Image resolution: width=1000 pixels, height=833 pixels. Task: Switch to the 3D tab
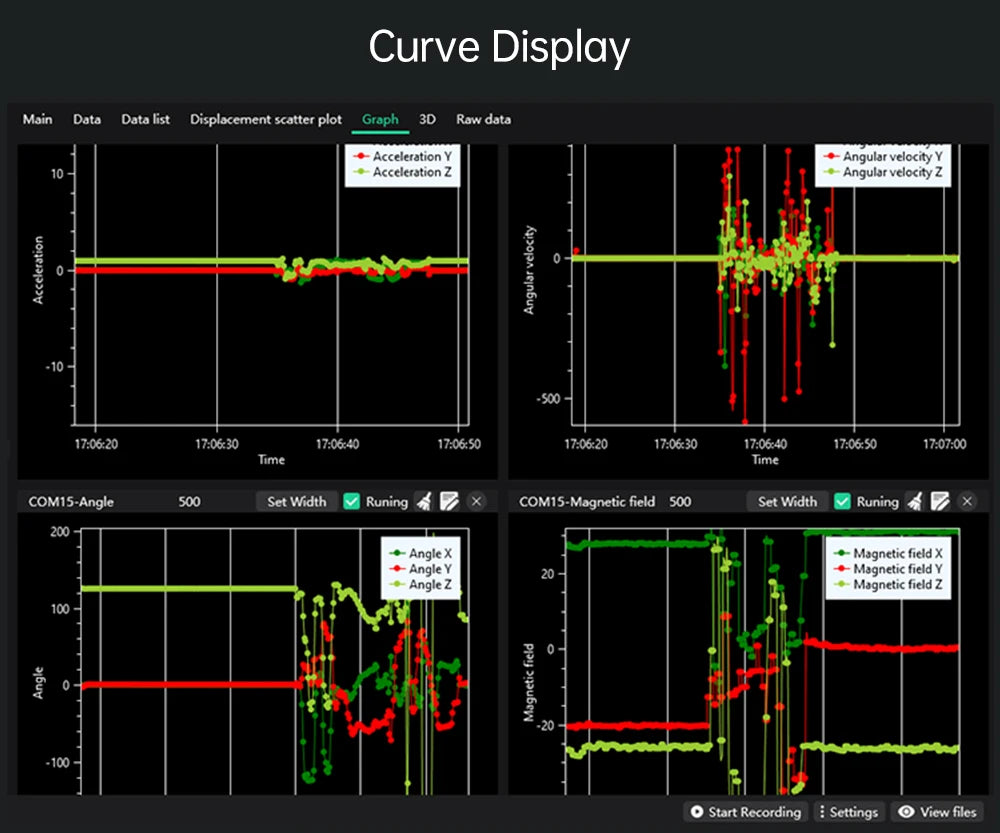(427, 119)
